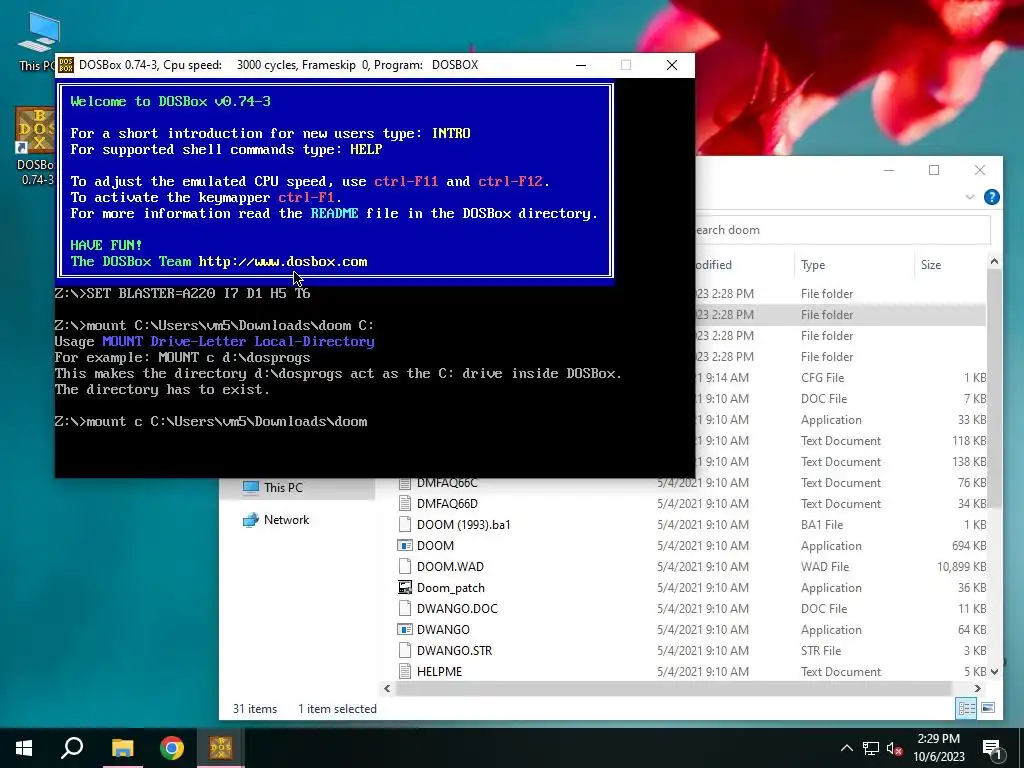Click the HELPME document icon
This screenshot has height=768, width=1024.
[405, 671]
